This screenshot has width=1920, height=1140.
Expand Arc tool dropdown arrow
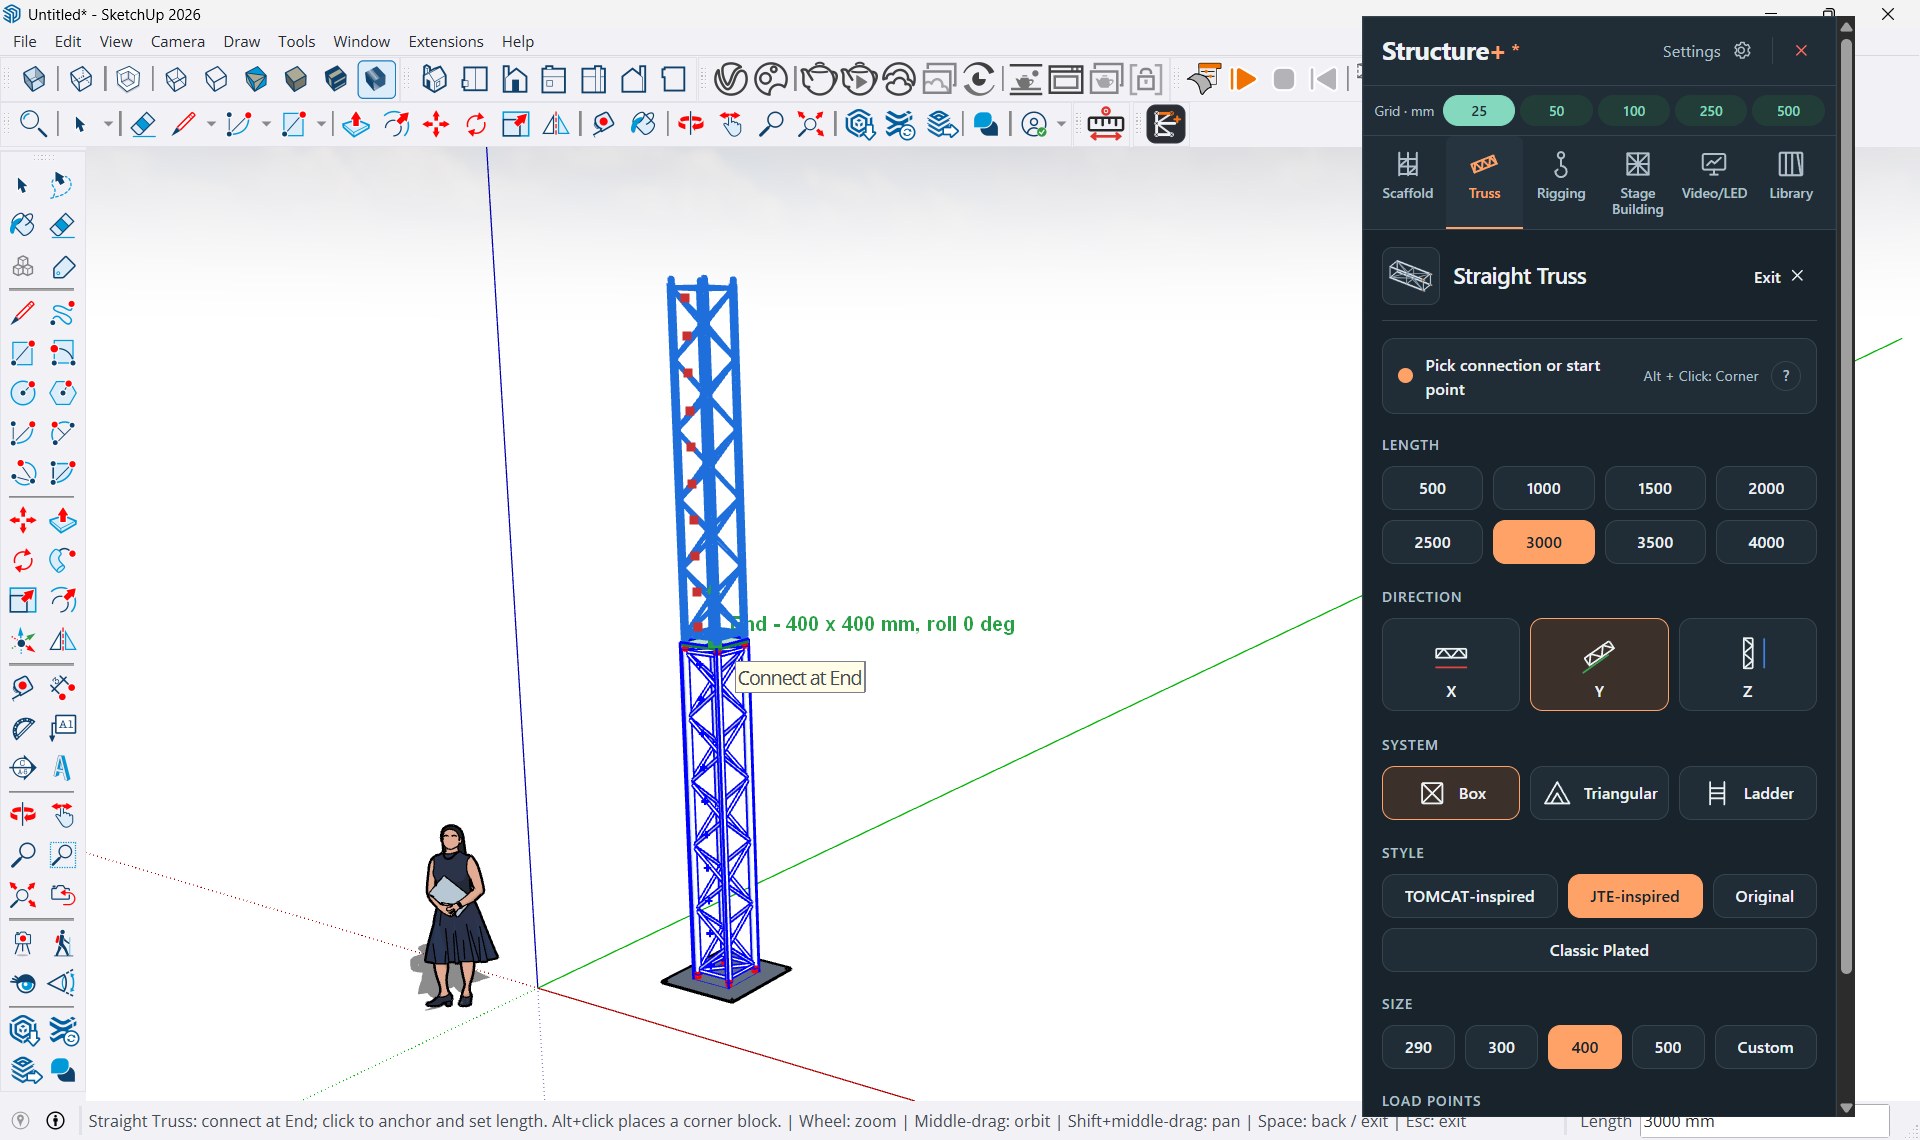click(266, 124)
